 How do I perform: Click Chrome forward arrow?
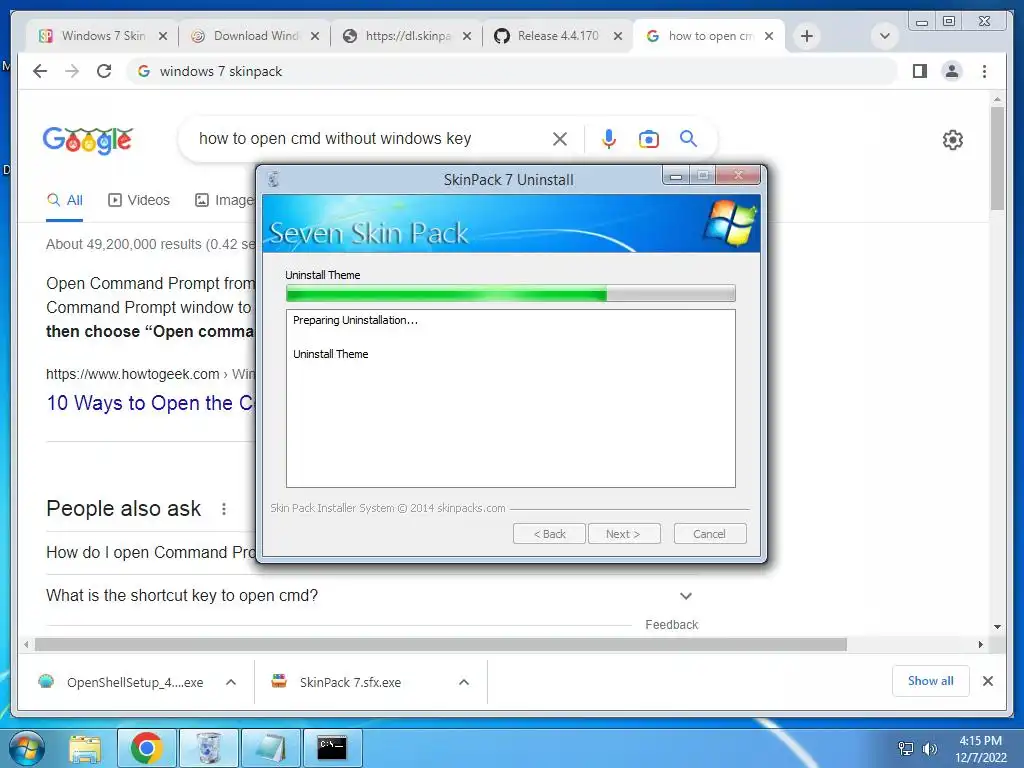click(x=72, y=71)
